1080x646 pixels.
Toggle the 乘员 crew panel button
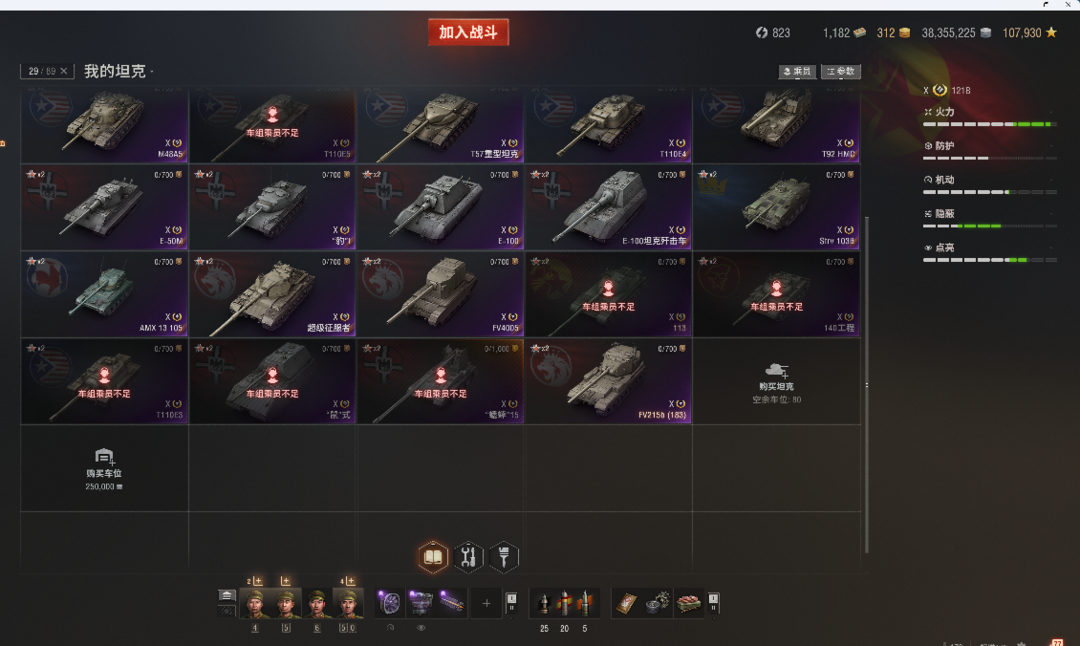click(798, 72)
